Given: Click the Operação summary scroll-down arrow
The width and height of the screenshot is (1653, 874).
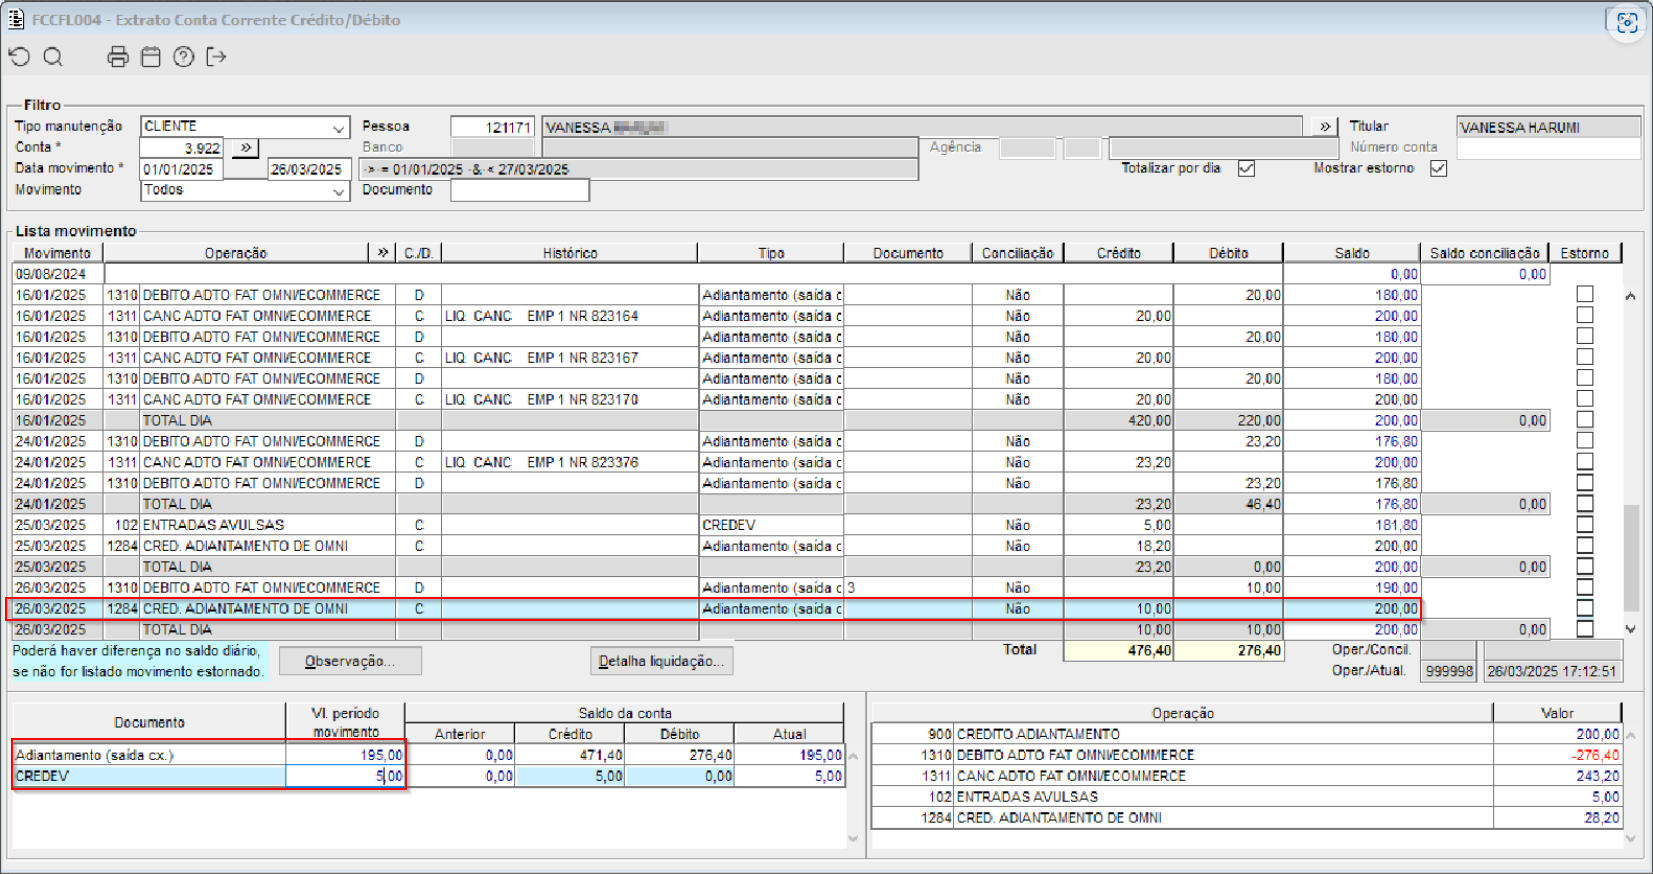Looking at the screenshot, I should pos(1631,839).
